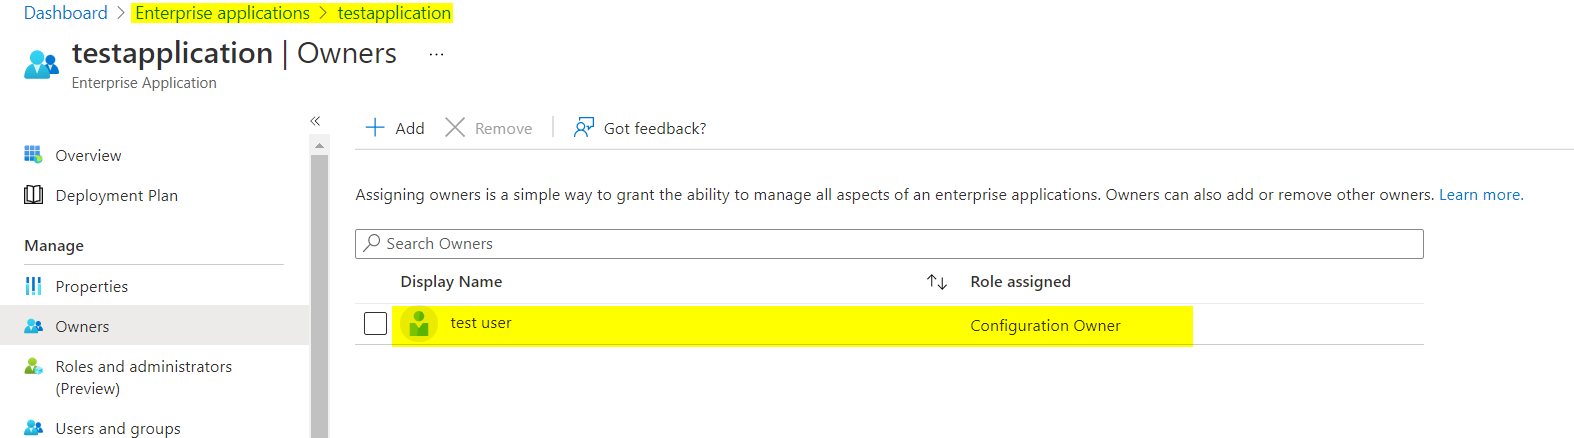Click the Overview grid icon in sidebar
Image resolution: width=1574 pixels, height=438 pixels.
tap(33, 155)
